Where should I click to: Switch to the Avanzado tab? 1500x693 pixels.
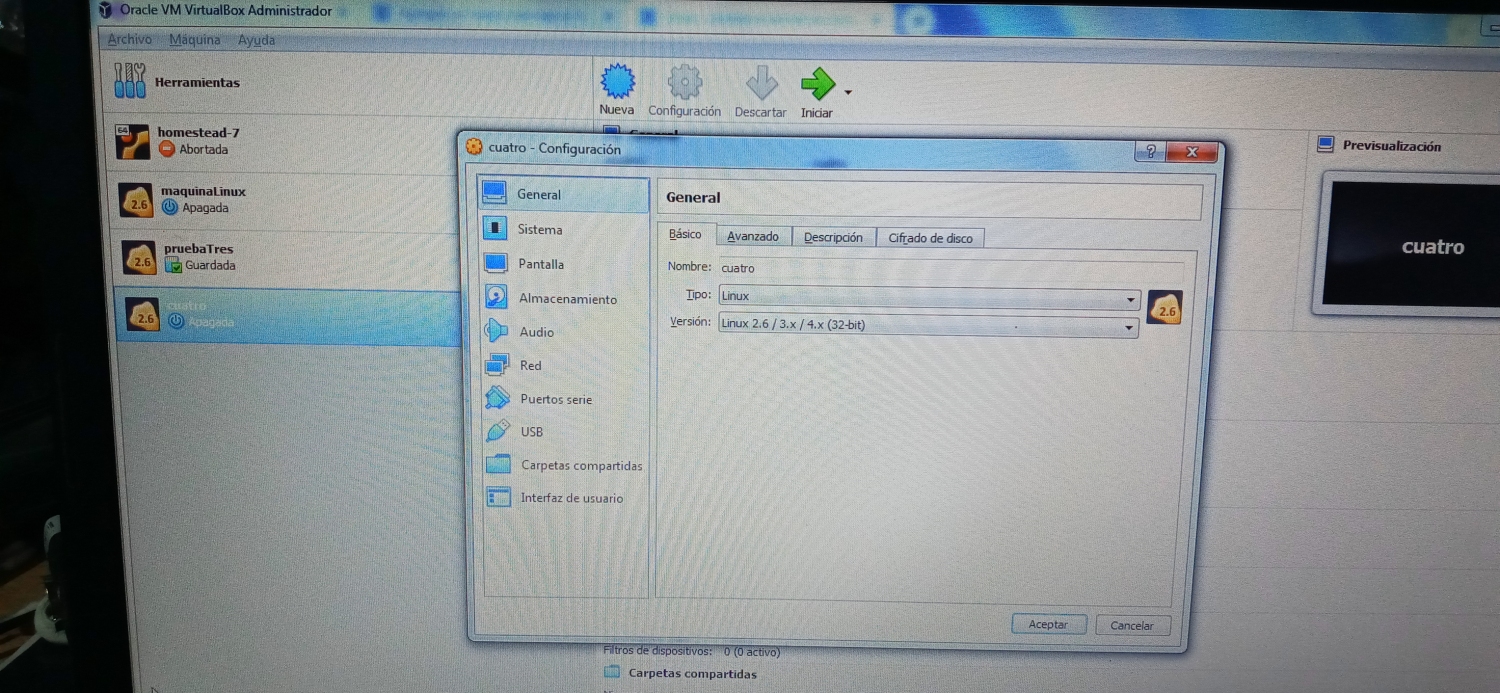click(753, 237)
